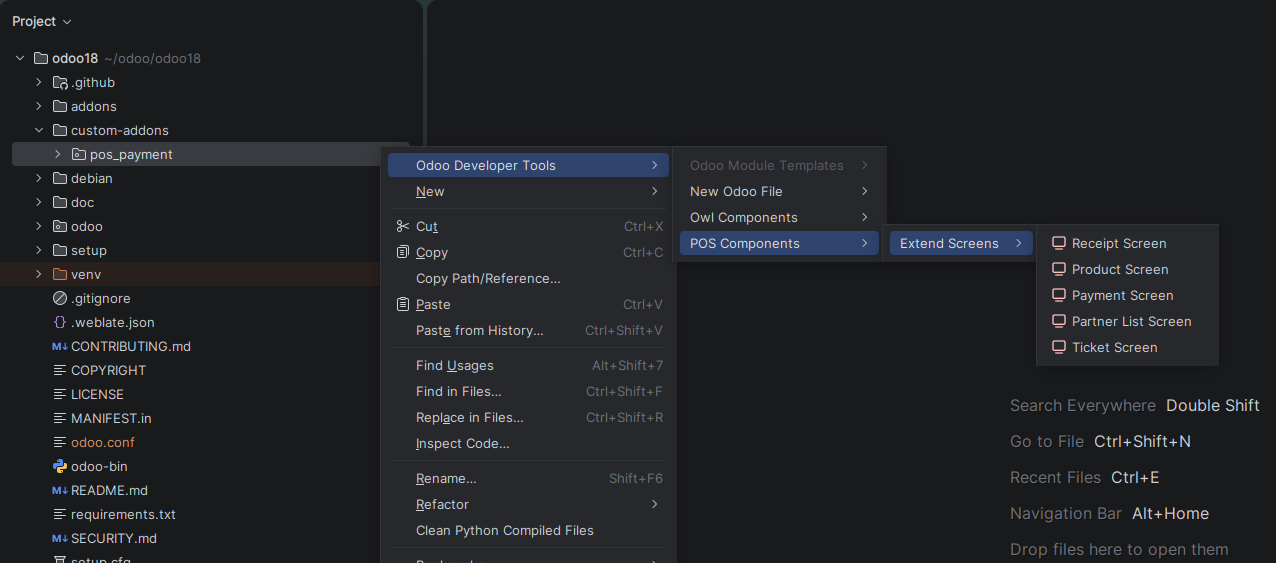Screen dimensions: 1276x563
Task: Collapse the custom-addons folder
Action: 39,130
